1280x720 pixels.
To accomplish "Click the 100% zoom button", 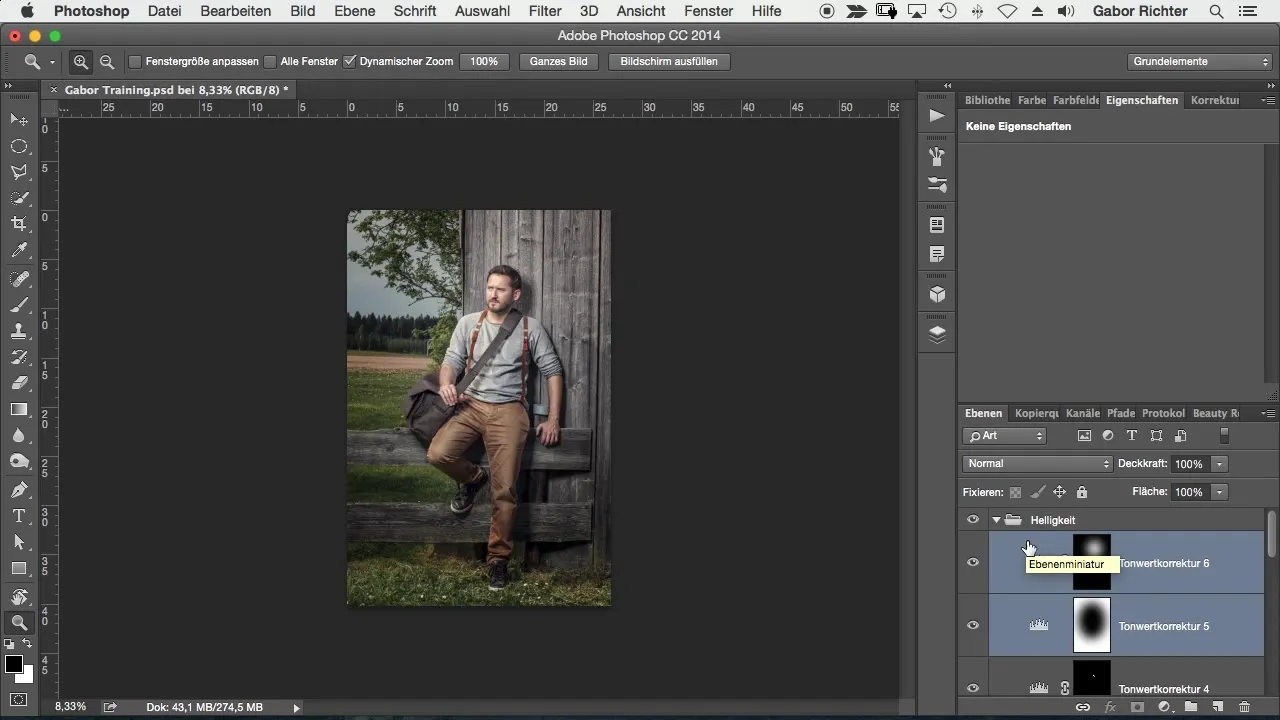I will tap(484, 61).
